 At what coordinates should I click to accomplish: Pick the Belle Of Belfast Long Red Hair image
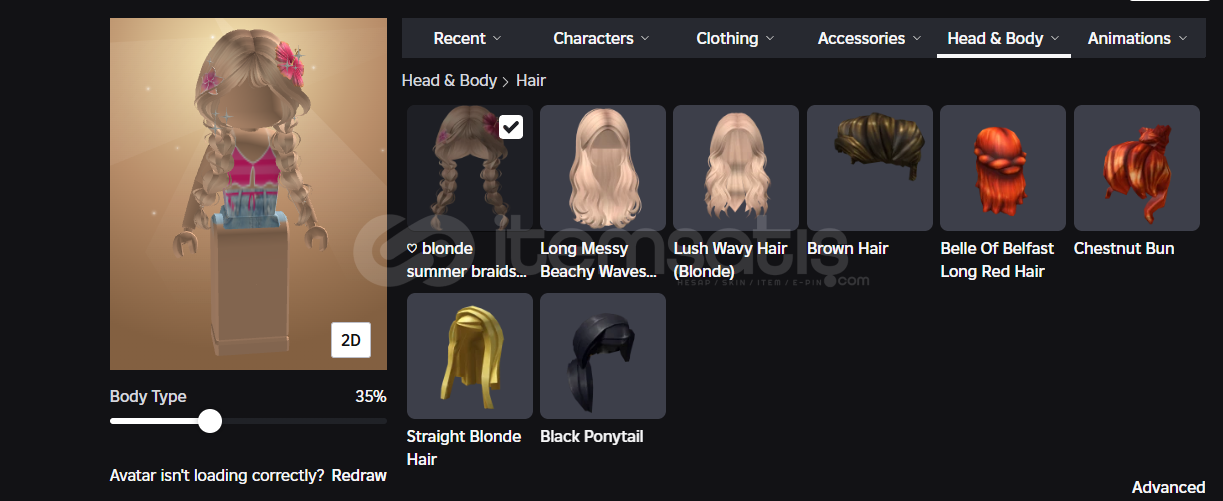[x=1003, y=168]
